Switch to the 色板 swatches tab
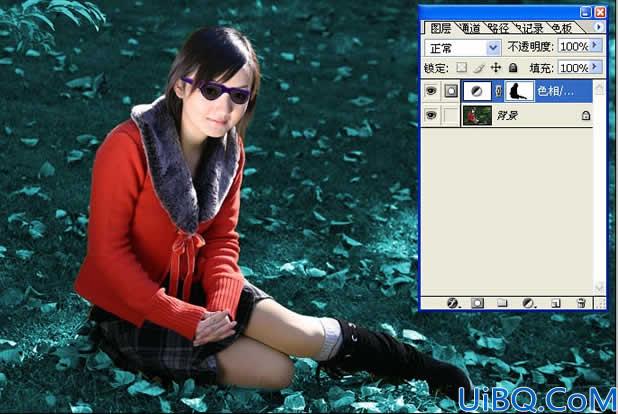This screenshot has height=414, width=618. 562,28
